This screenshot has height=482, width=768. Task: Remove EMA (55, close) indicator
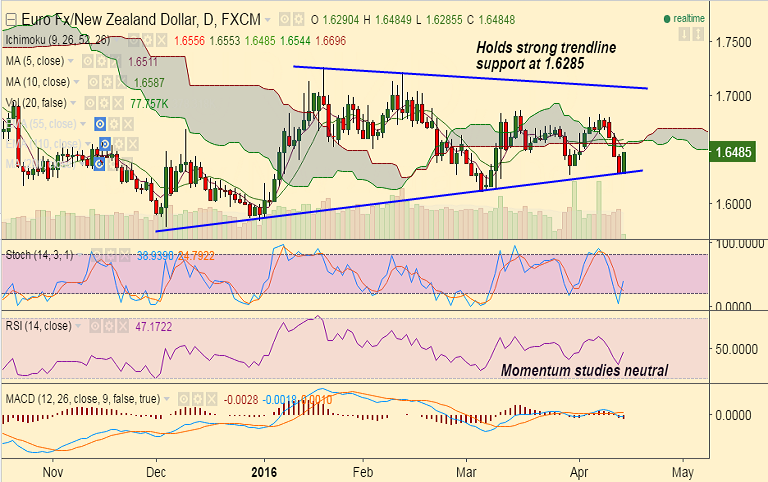point(127,124)
